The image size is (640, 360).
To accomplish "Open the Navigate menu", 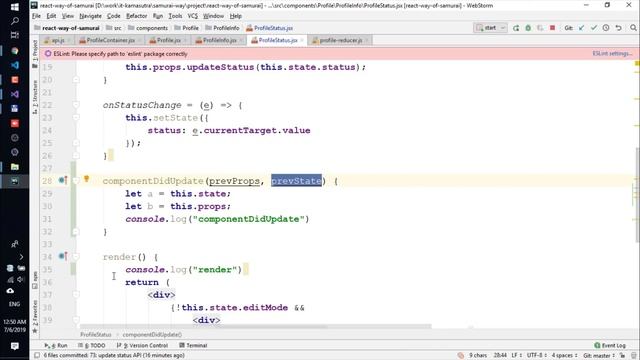I will click(90, 16).
